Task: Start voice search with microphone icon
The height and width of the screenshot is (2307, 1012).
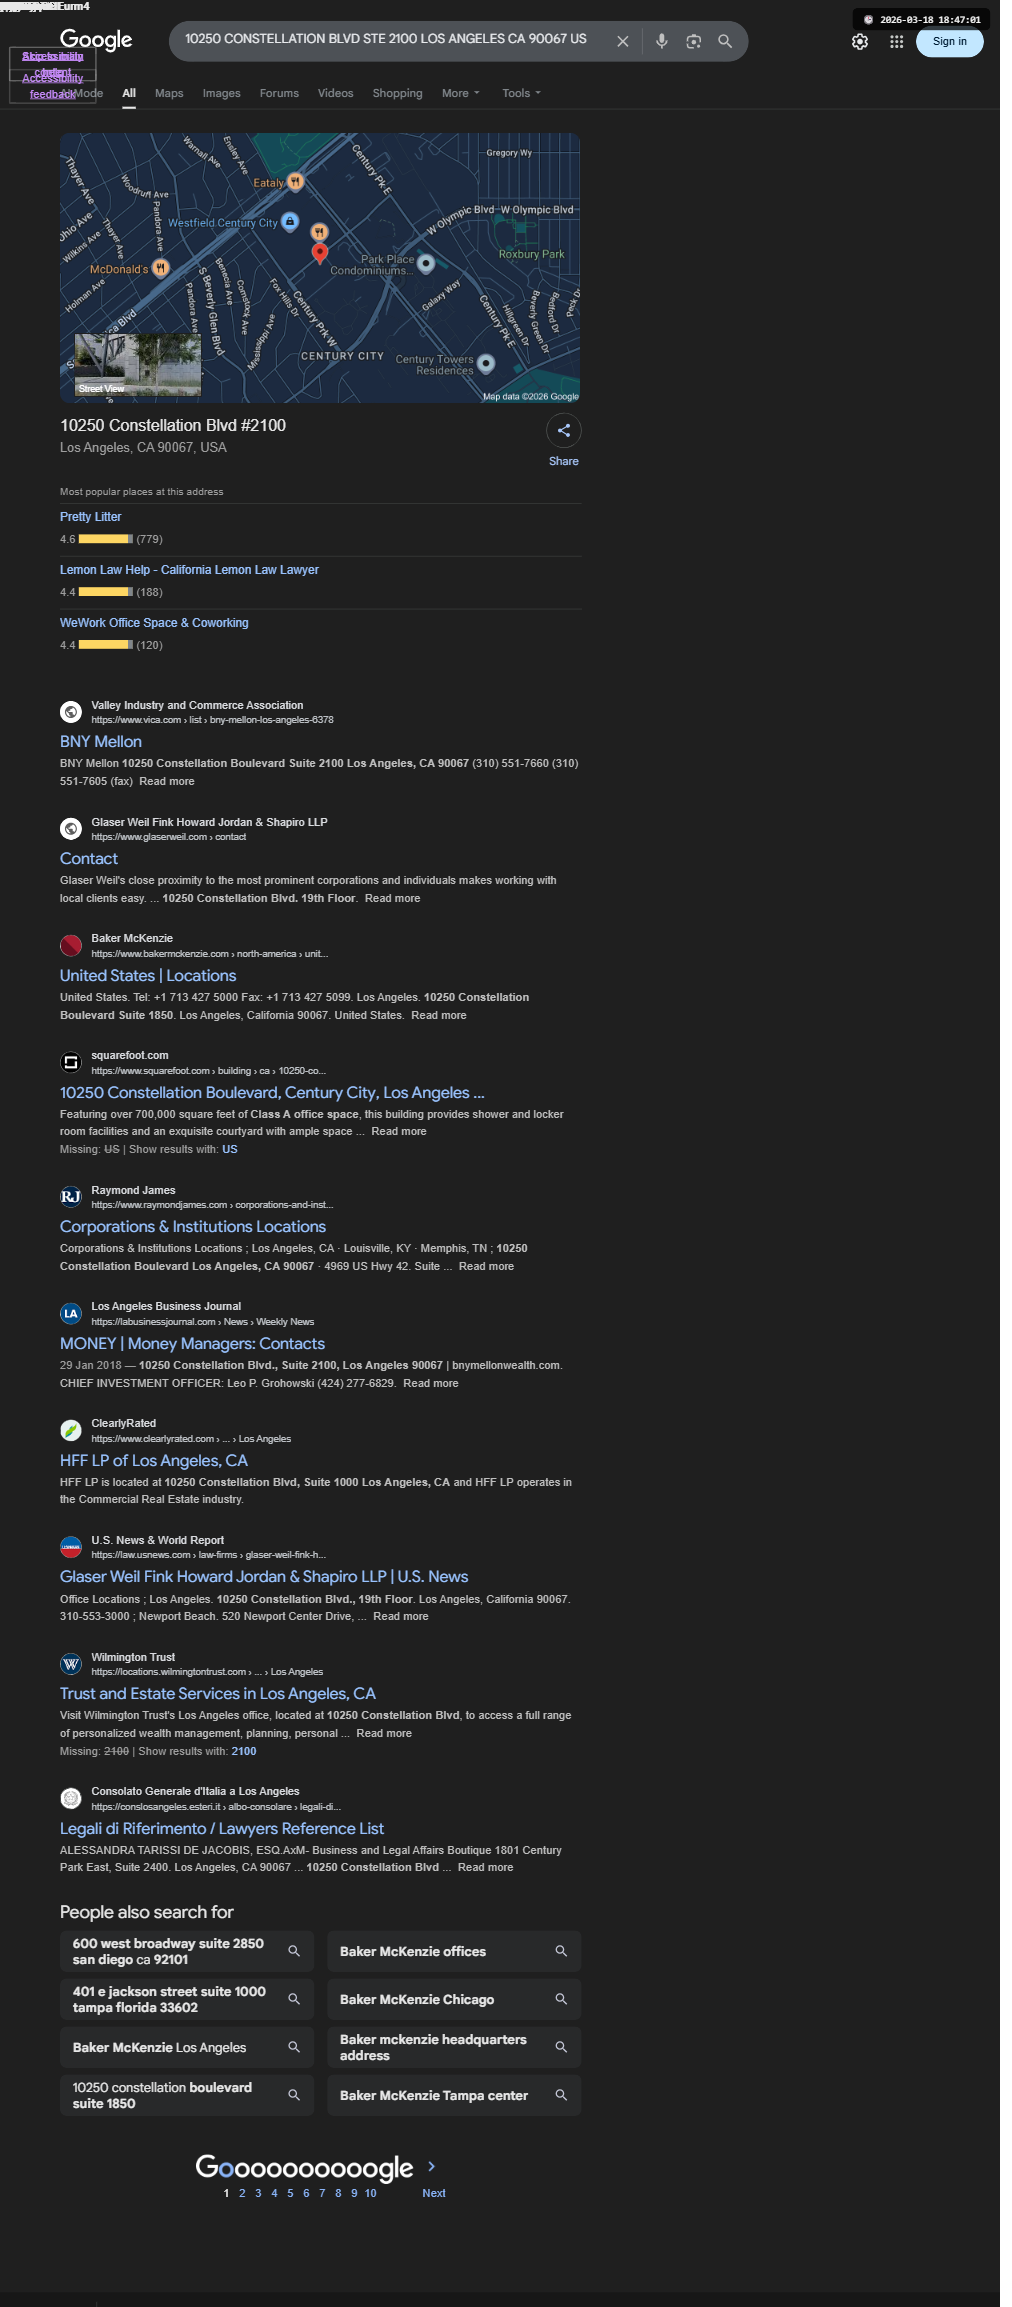Action: point(661,41)
